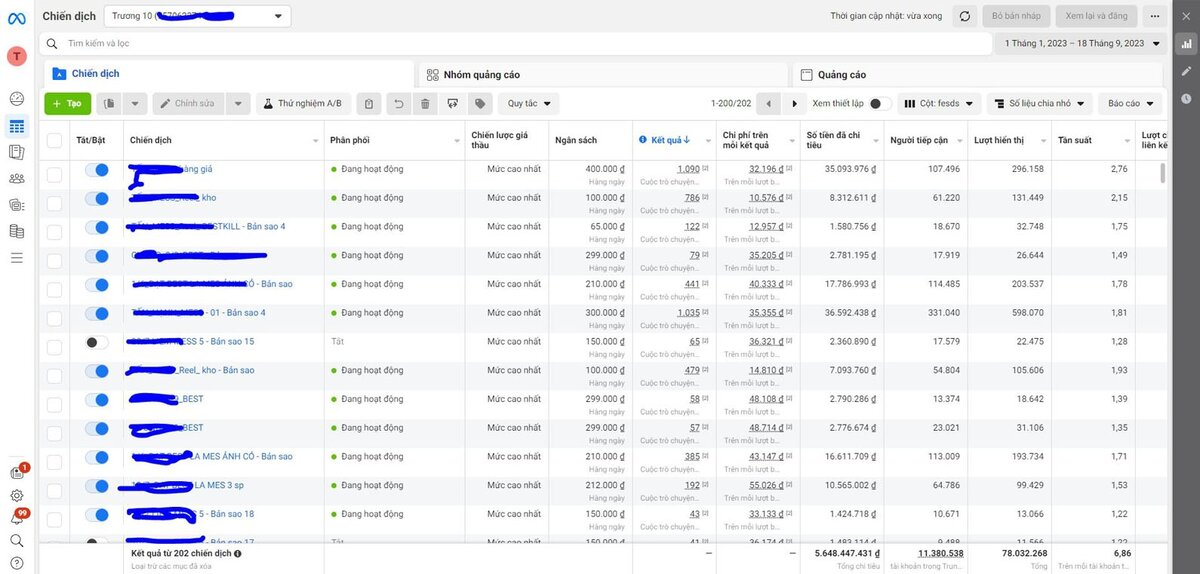Click the clipboard paste icon in toolbar

(369, 103)
